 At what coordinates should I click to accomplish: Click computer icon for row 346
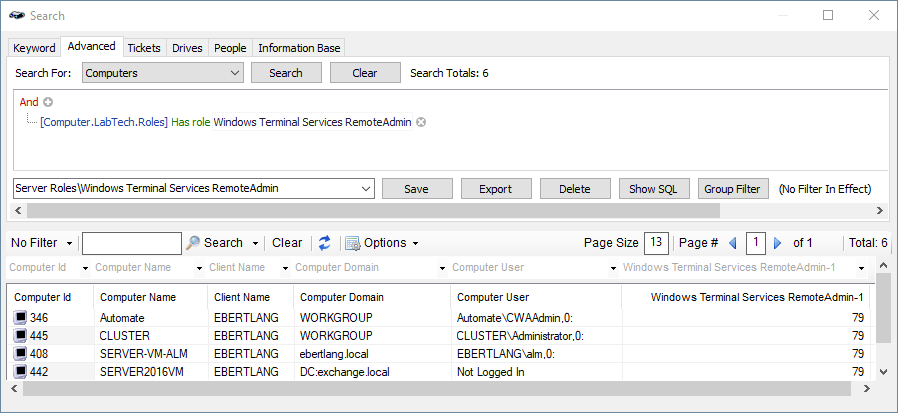[21, 317]
